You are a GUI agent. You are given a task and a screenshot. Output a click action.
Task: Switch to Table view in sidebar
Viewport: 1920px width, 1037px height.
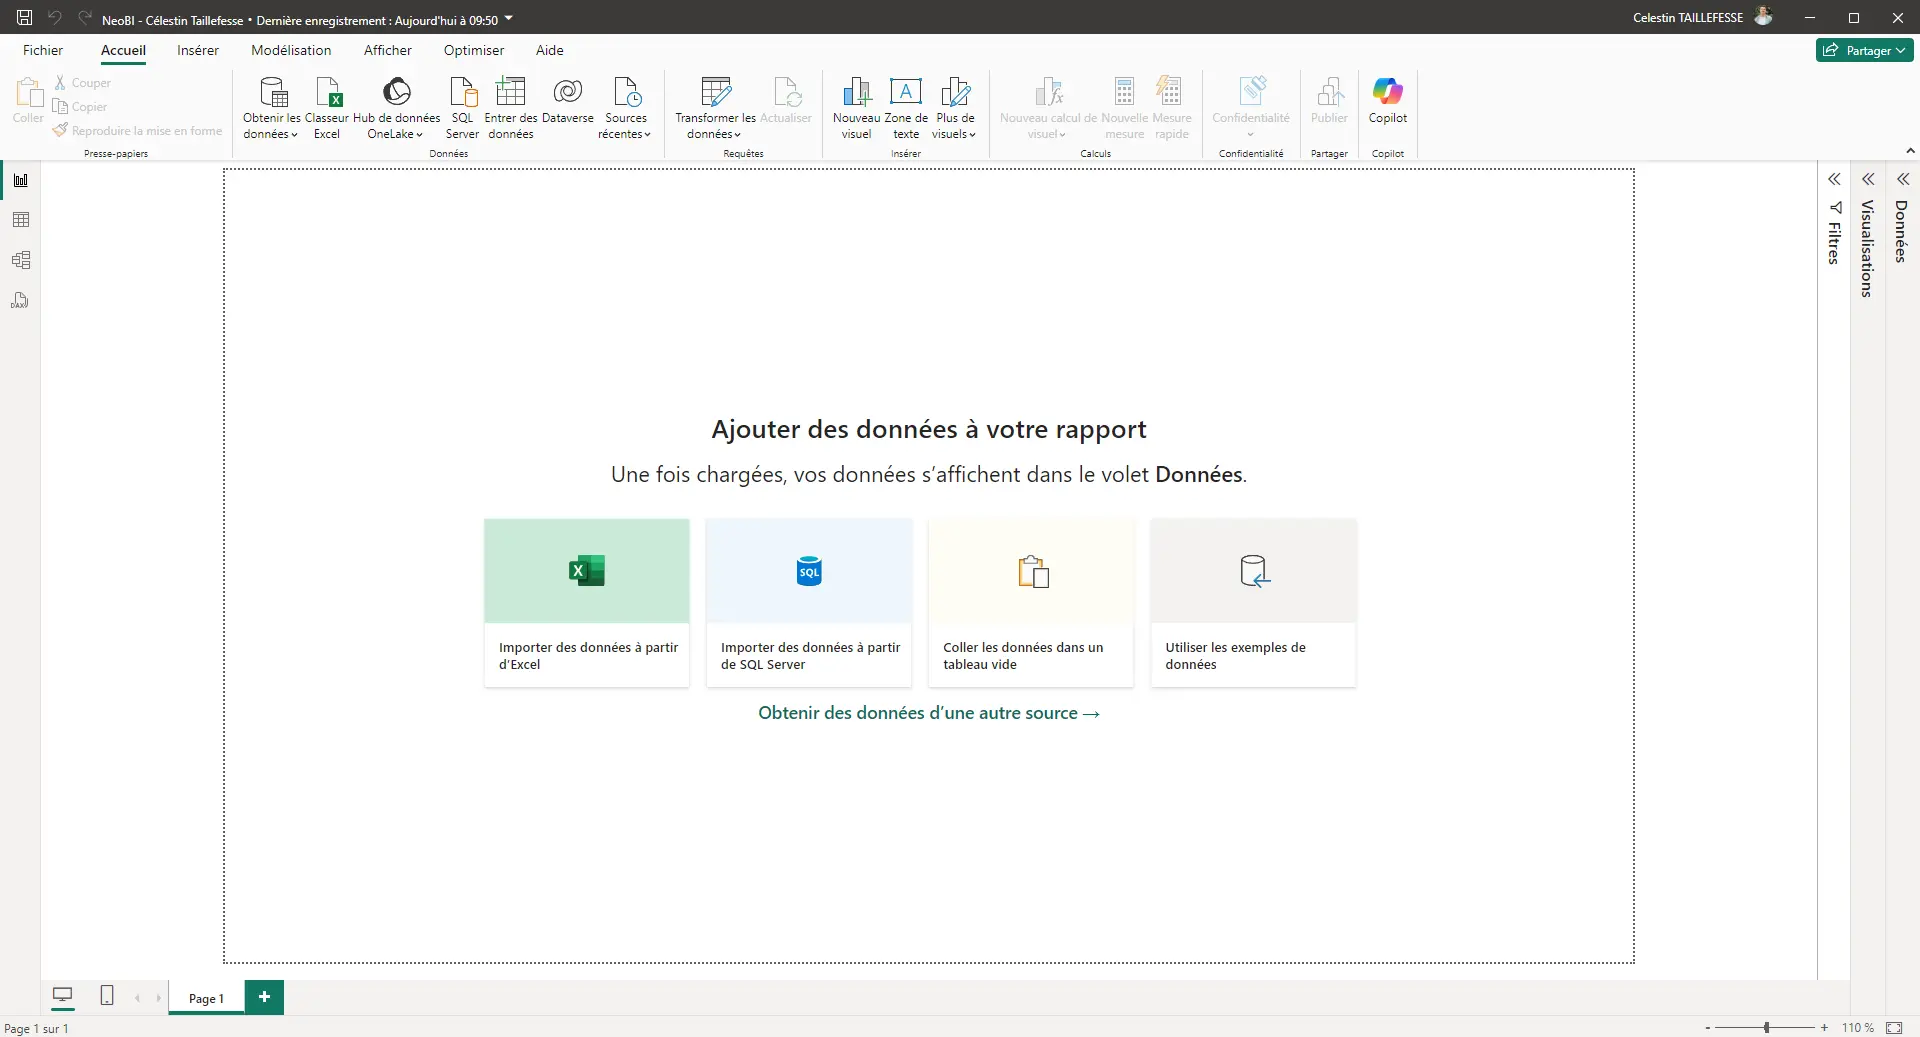21,220
